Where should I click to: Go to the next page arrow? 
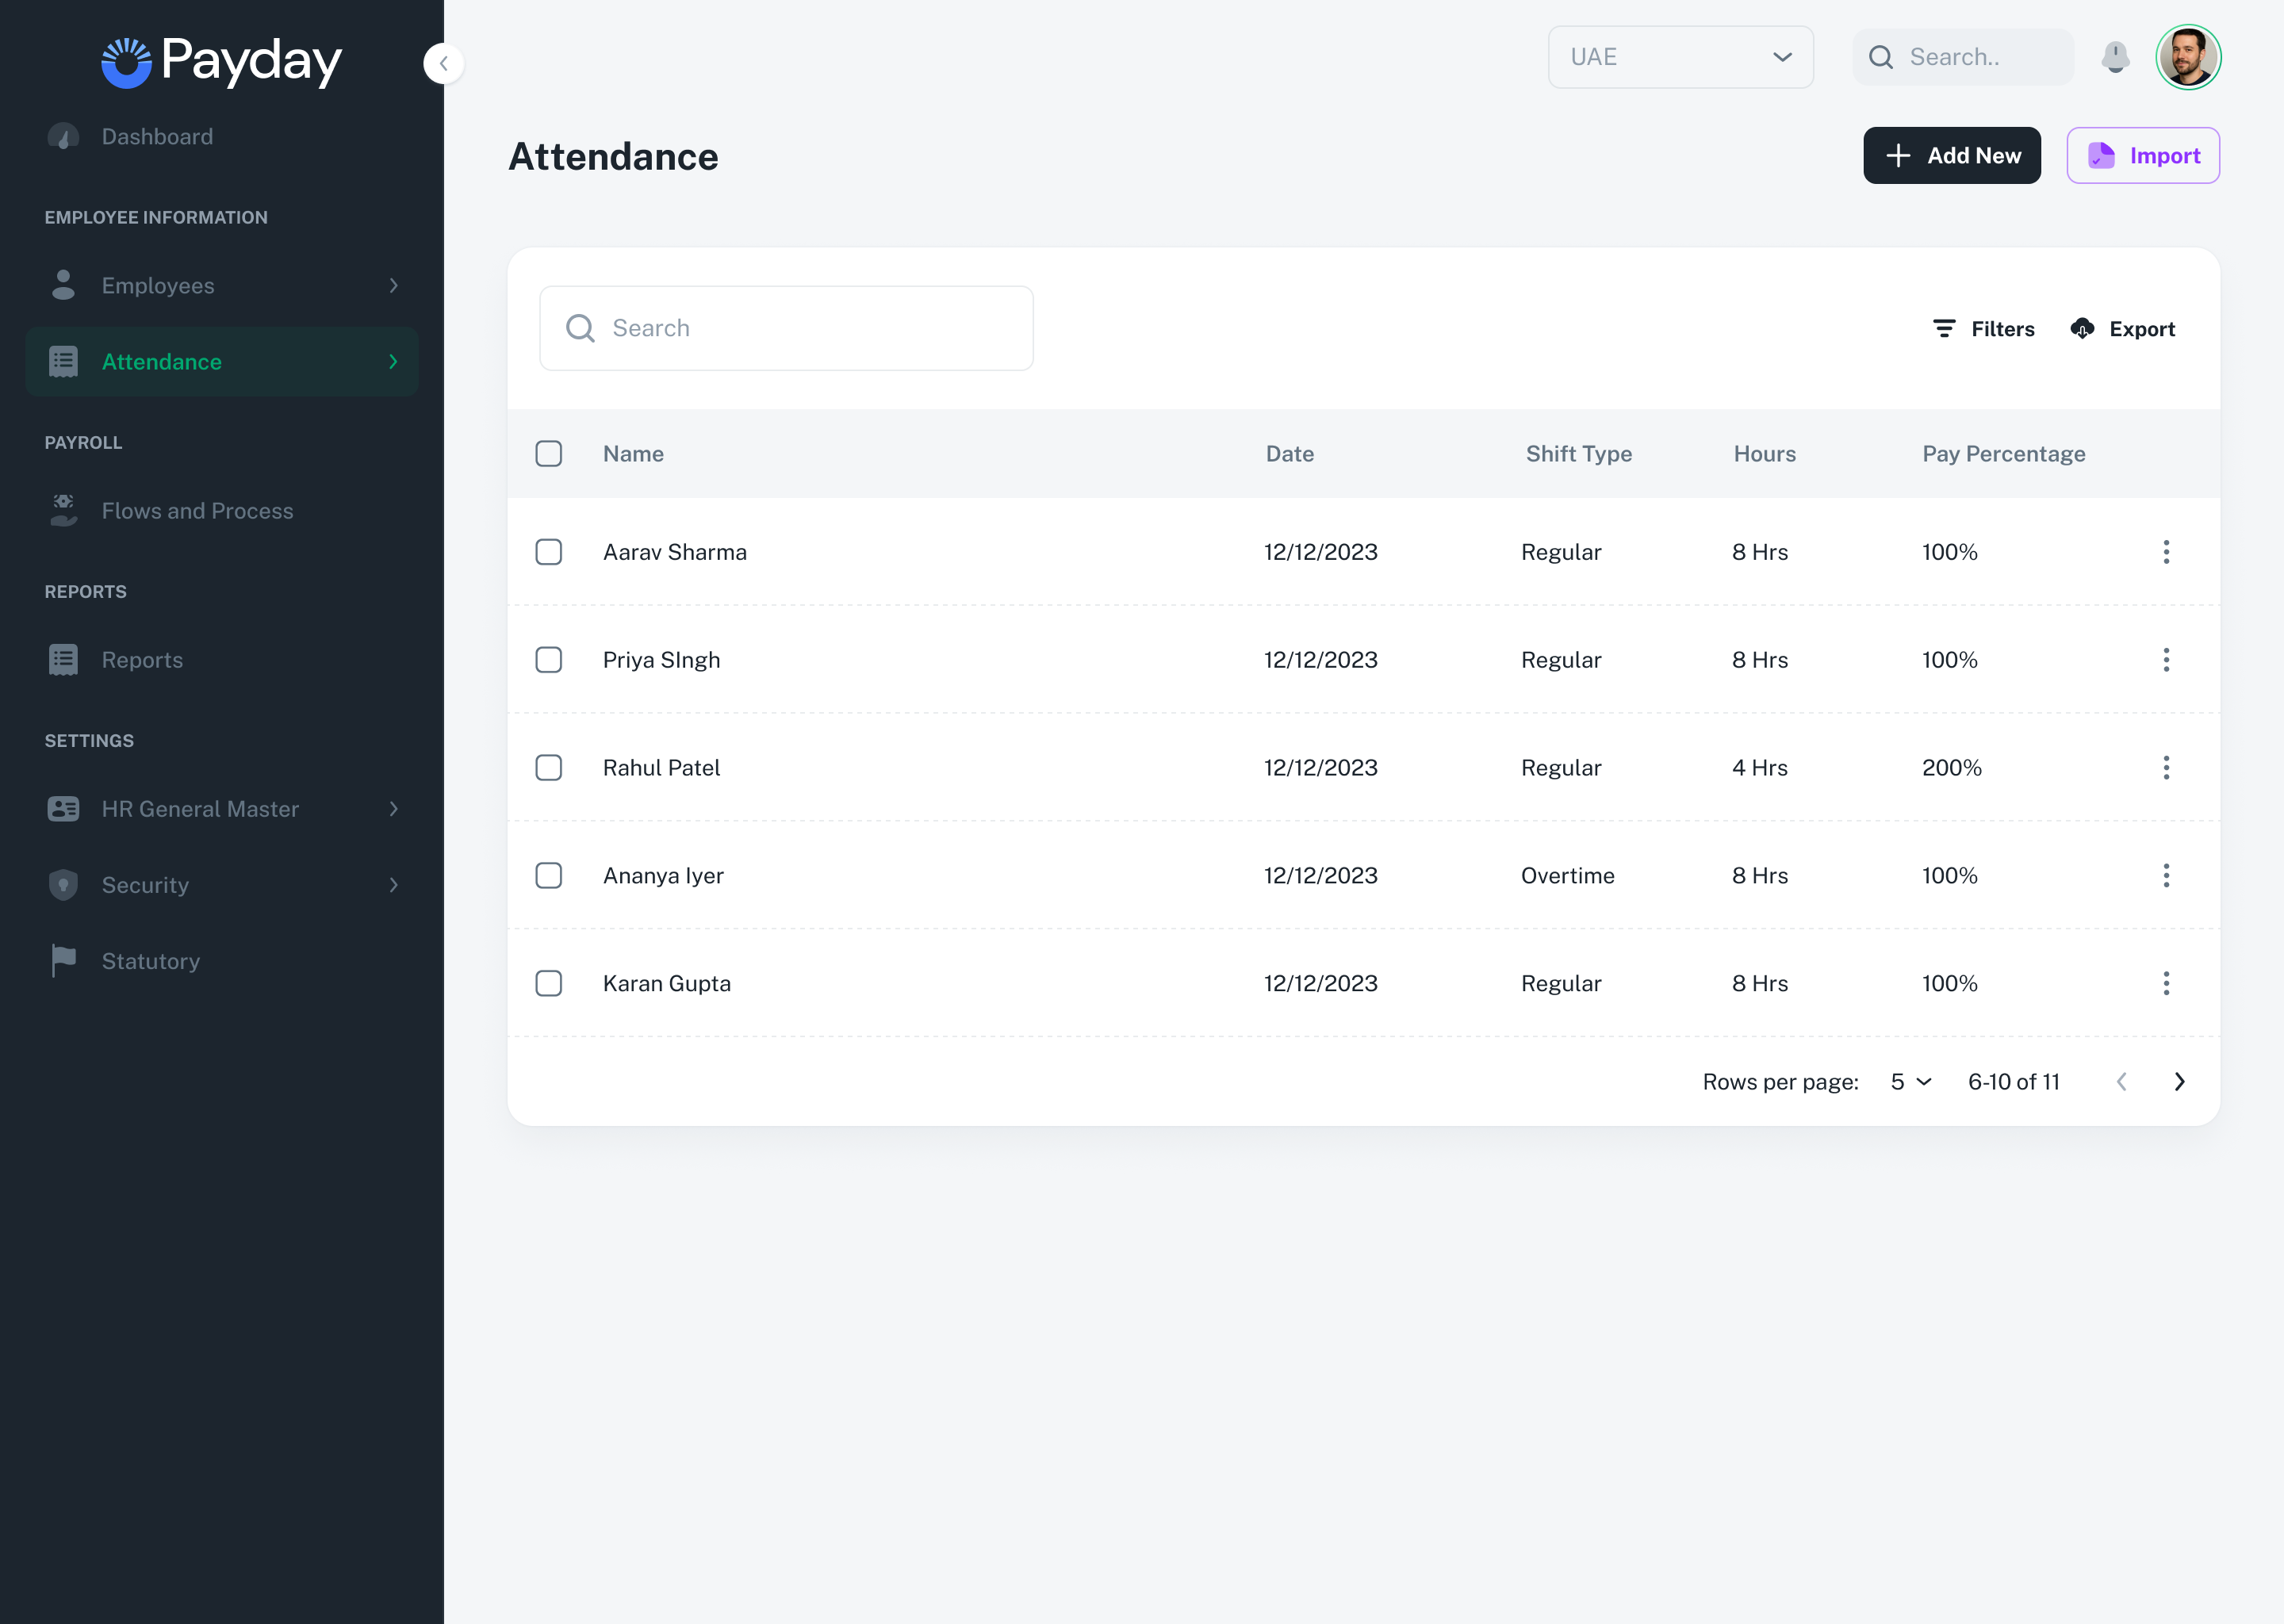click(x=2179, y=1082)
